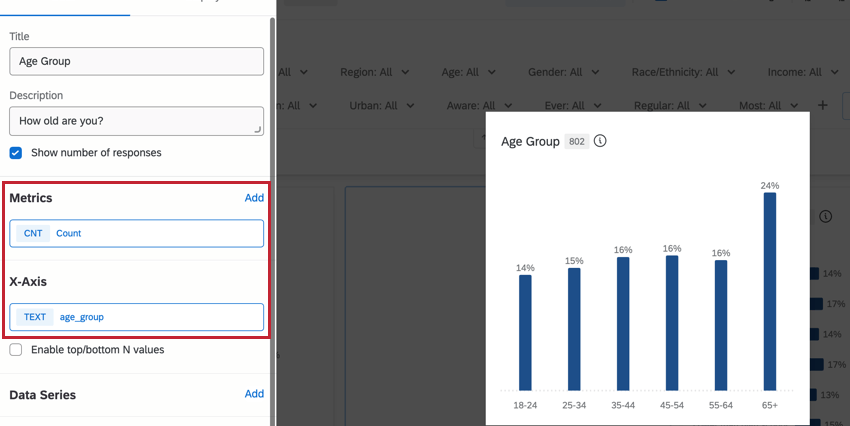Click the Title input with Age Group
850x426 pixels.
(x=136, y=61)
